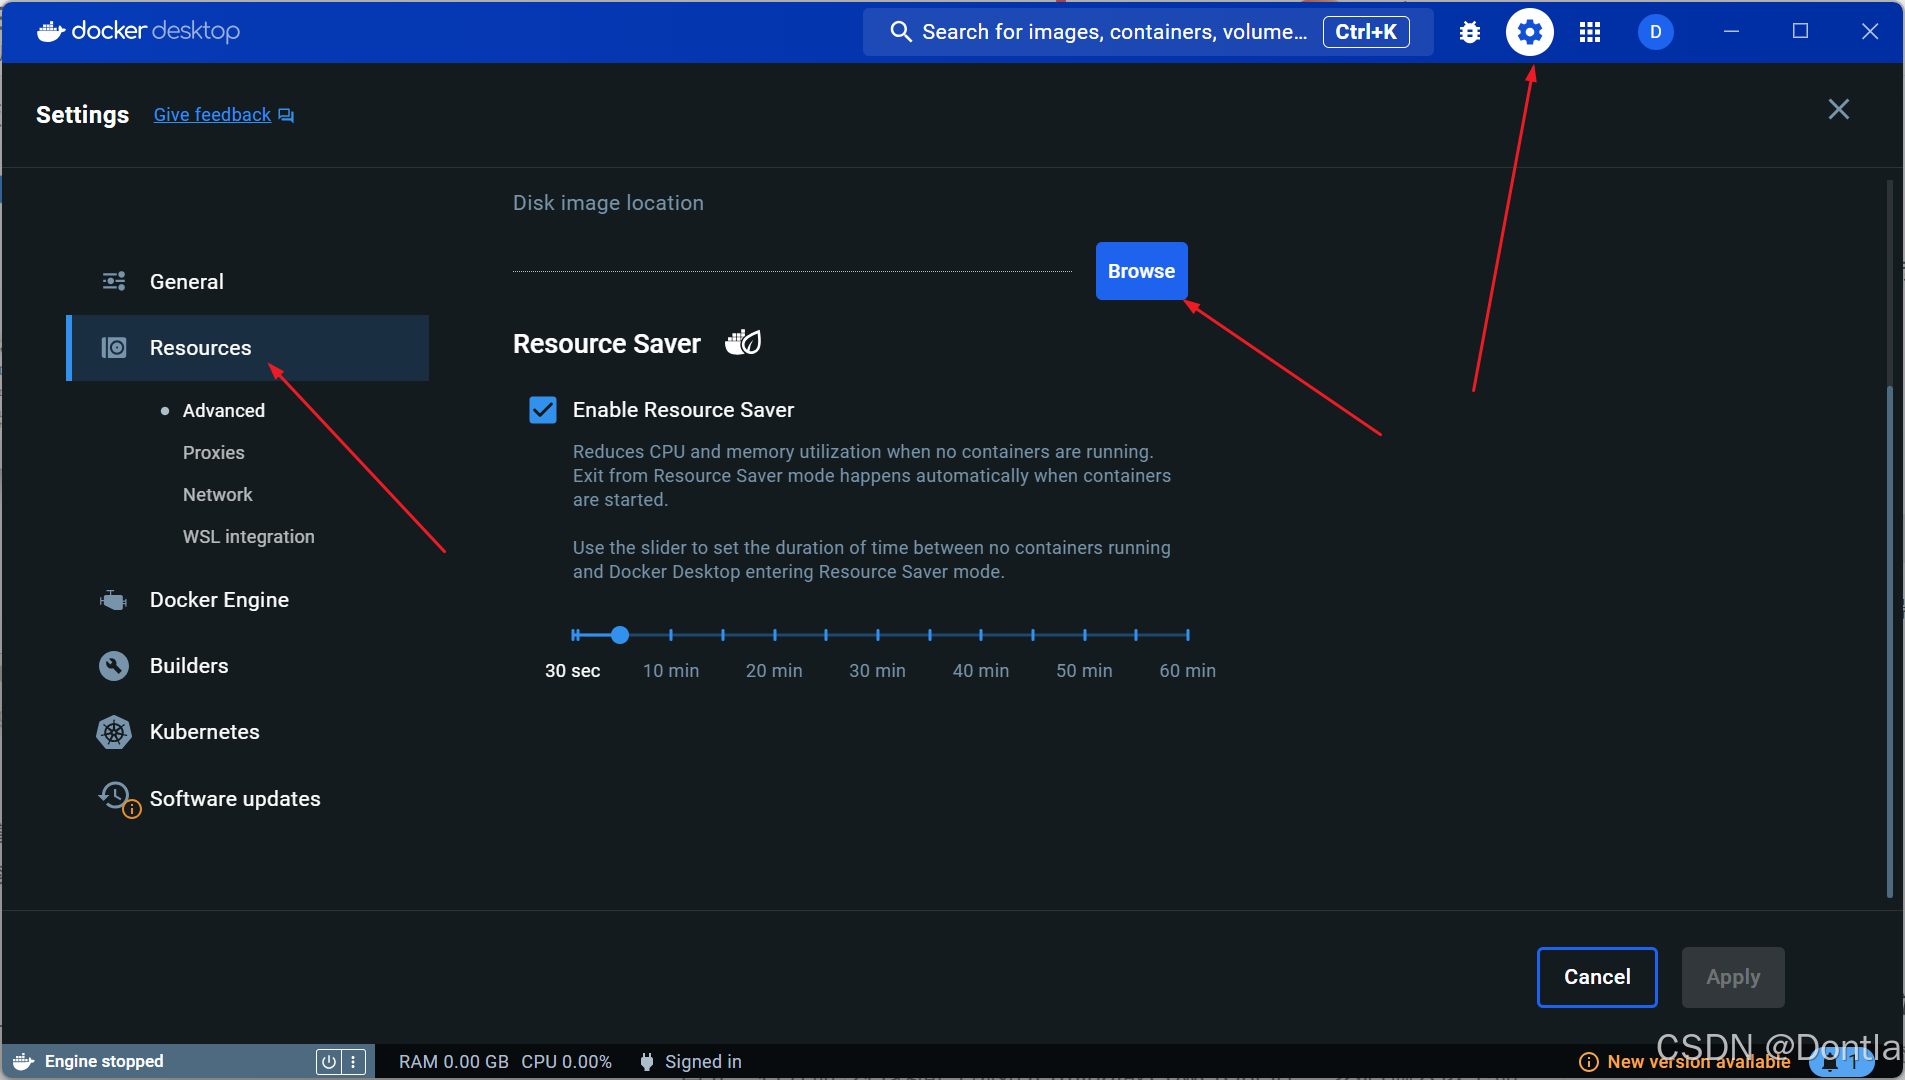This screenshot has height=1080, width=1905.
Task: Maximize the Docker Desktop window
Action: (1800, 32)
